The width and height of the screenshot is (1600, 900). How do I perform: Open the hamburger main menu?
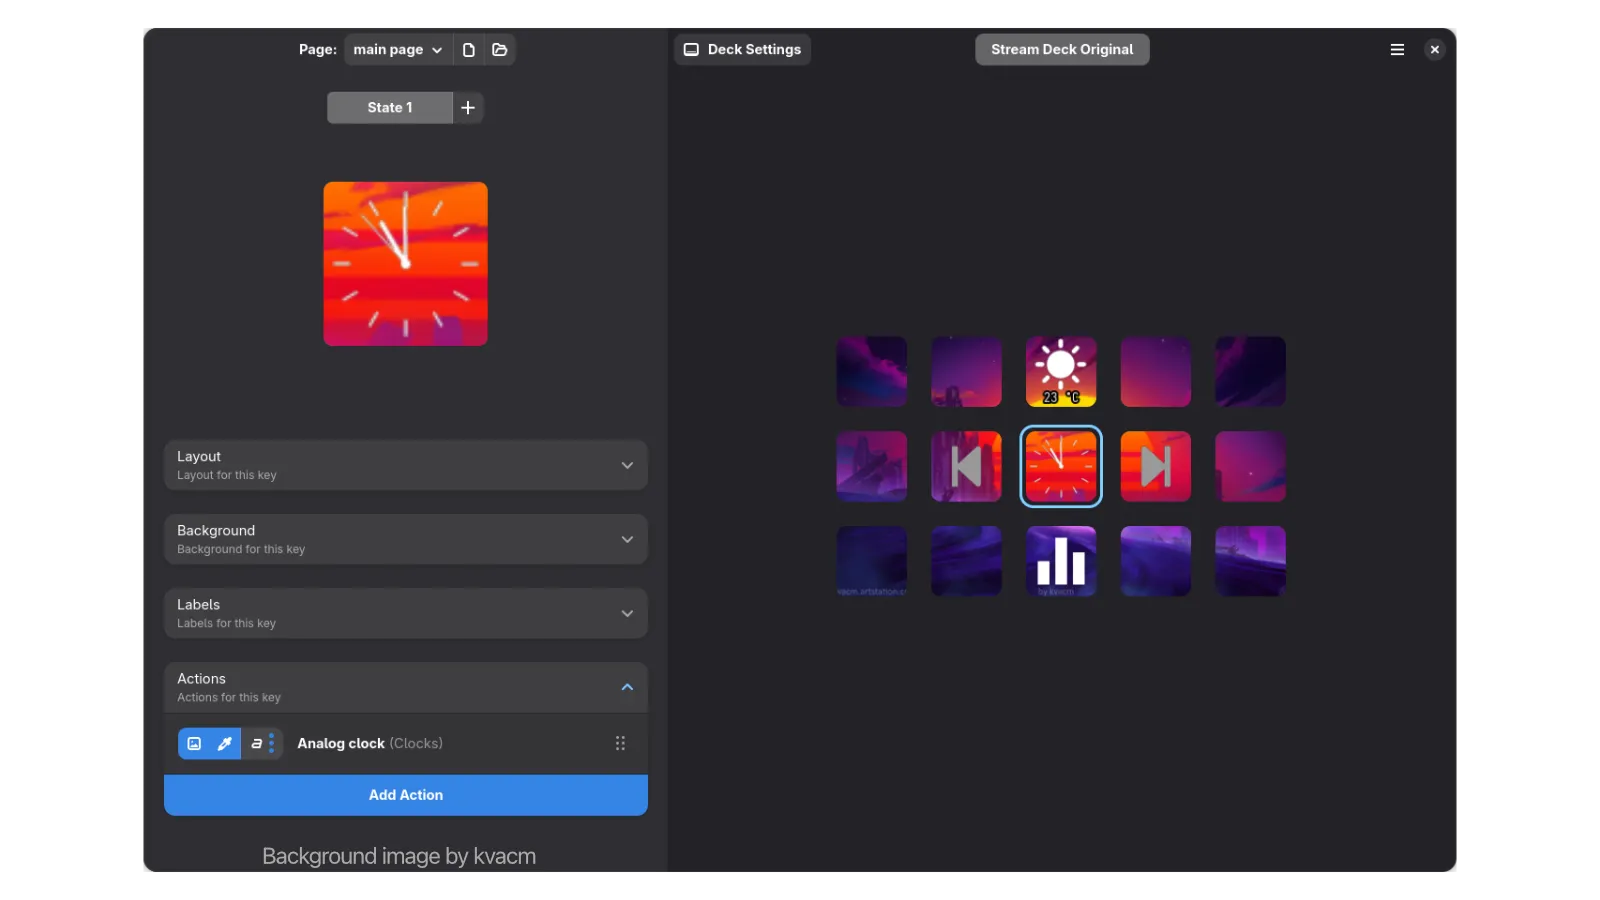[x=1397, y=50]
